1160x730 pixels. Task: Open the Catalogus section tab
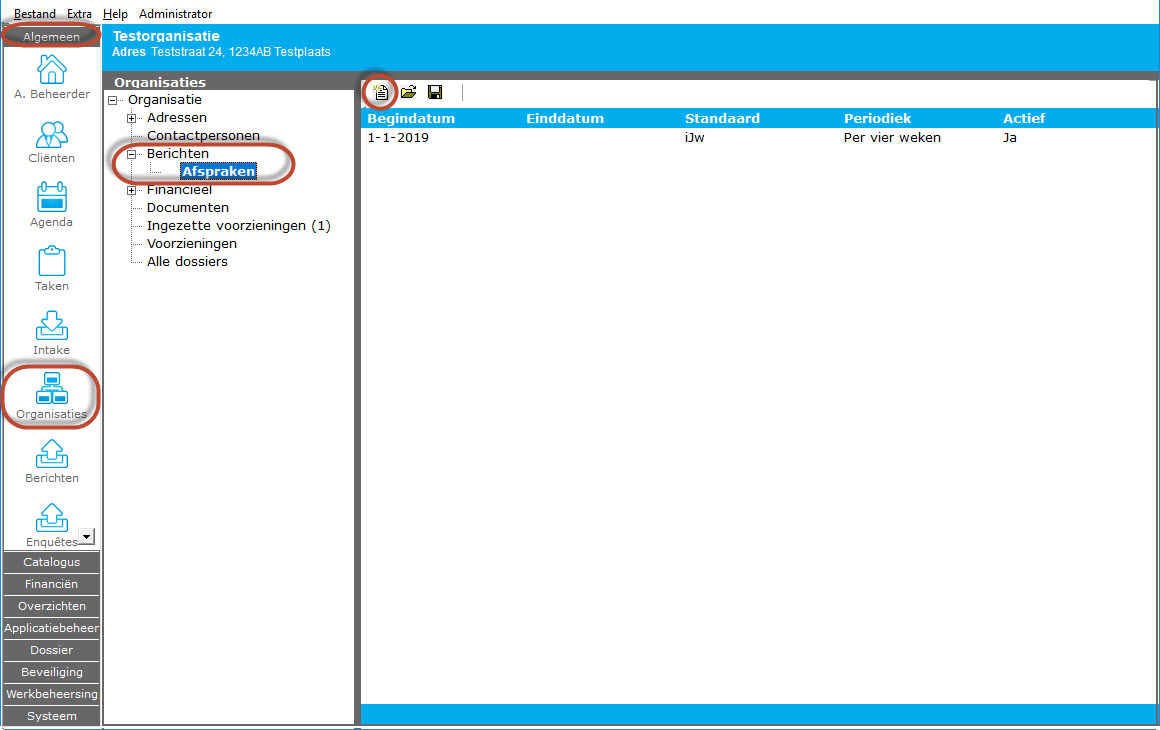click(51, 562)
